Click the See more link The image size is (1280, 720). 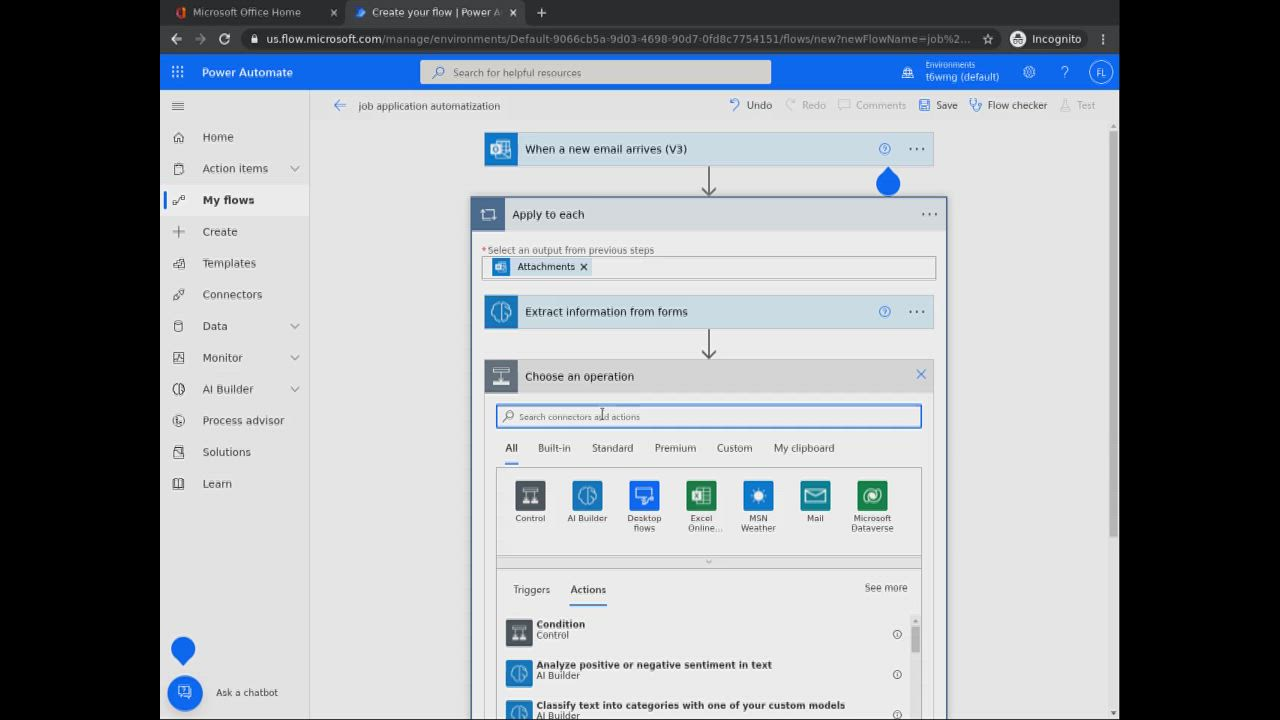(x=885, y=588)
